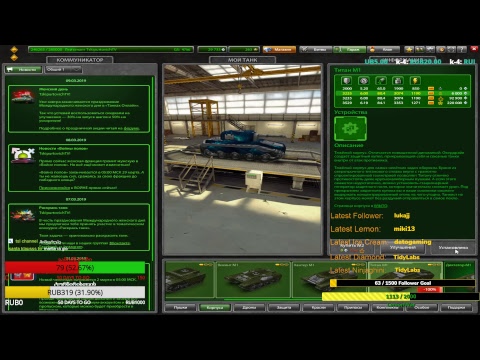Select the Викинг M1 hull card
This screenshot has height=360, width=480.
pos(253,279)
